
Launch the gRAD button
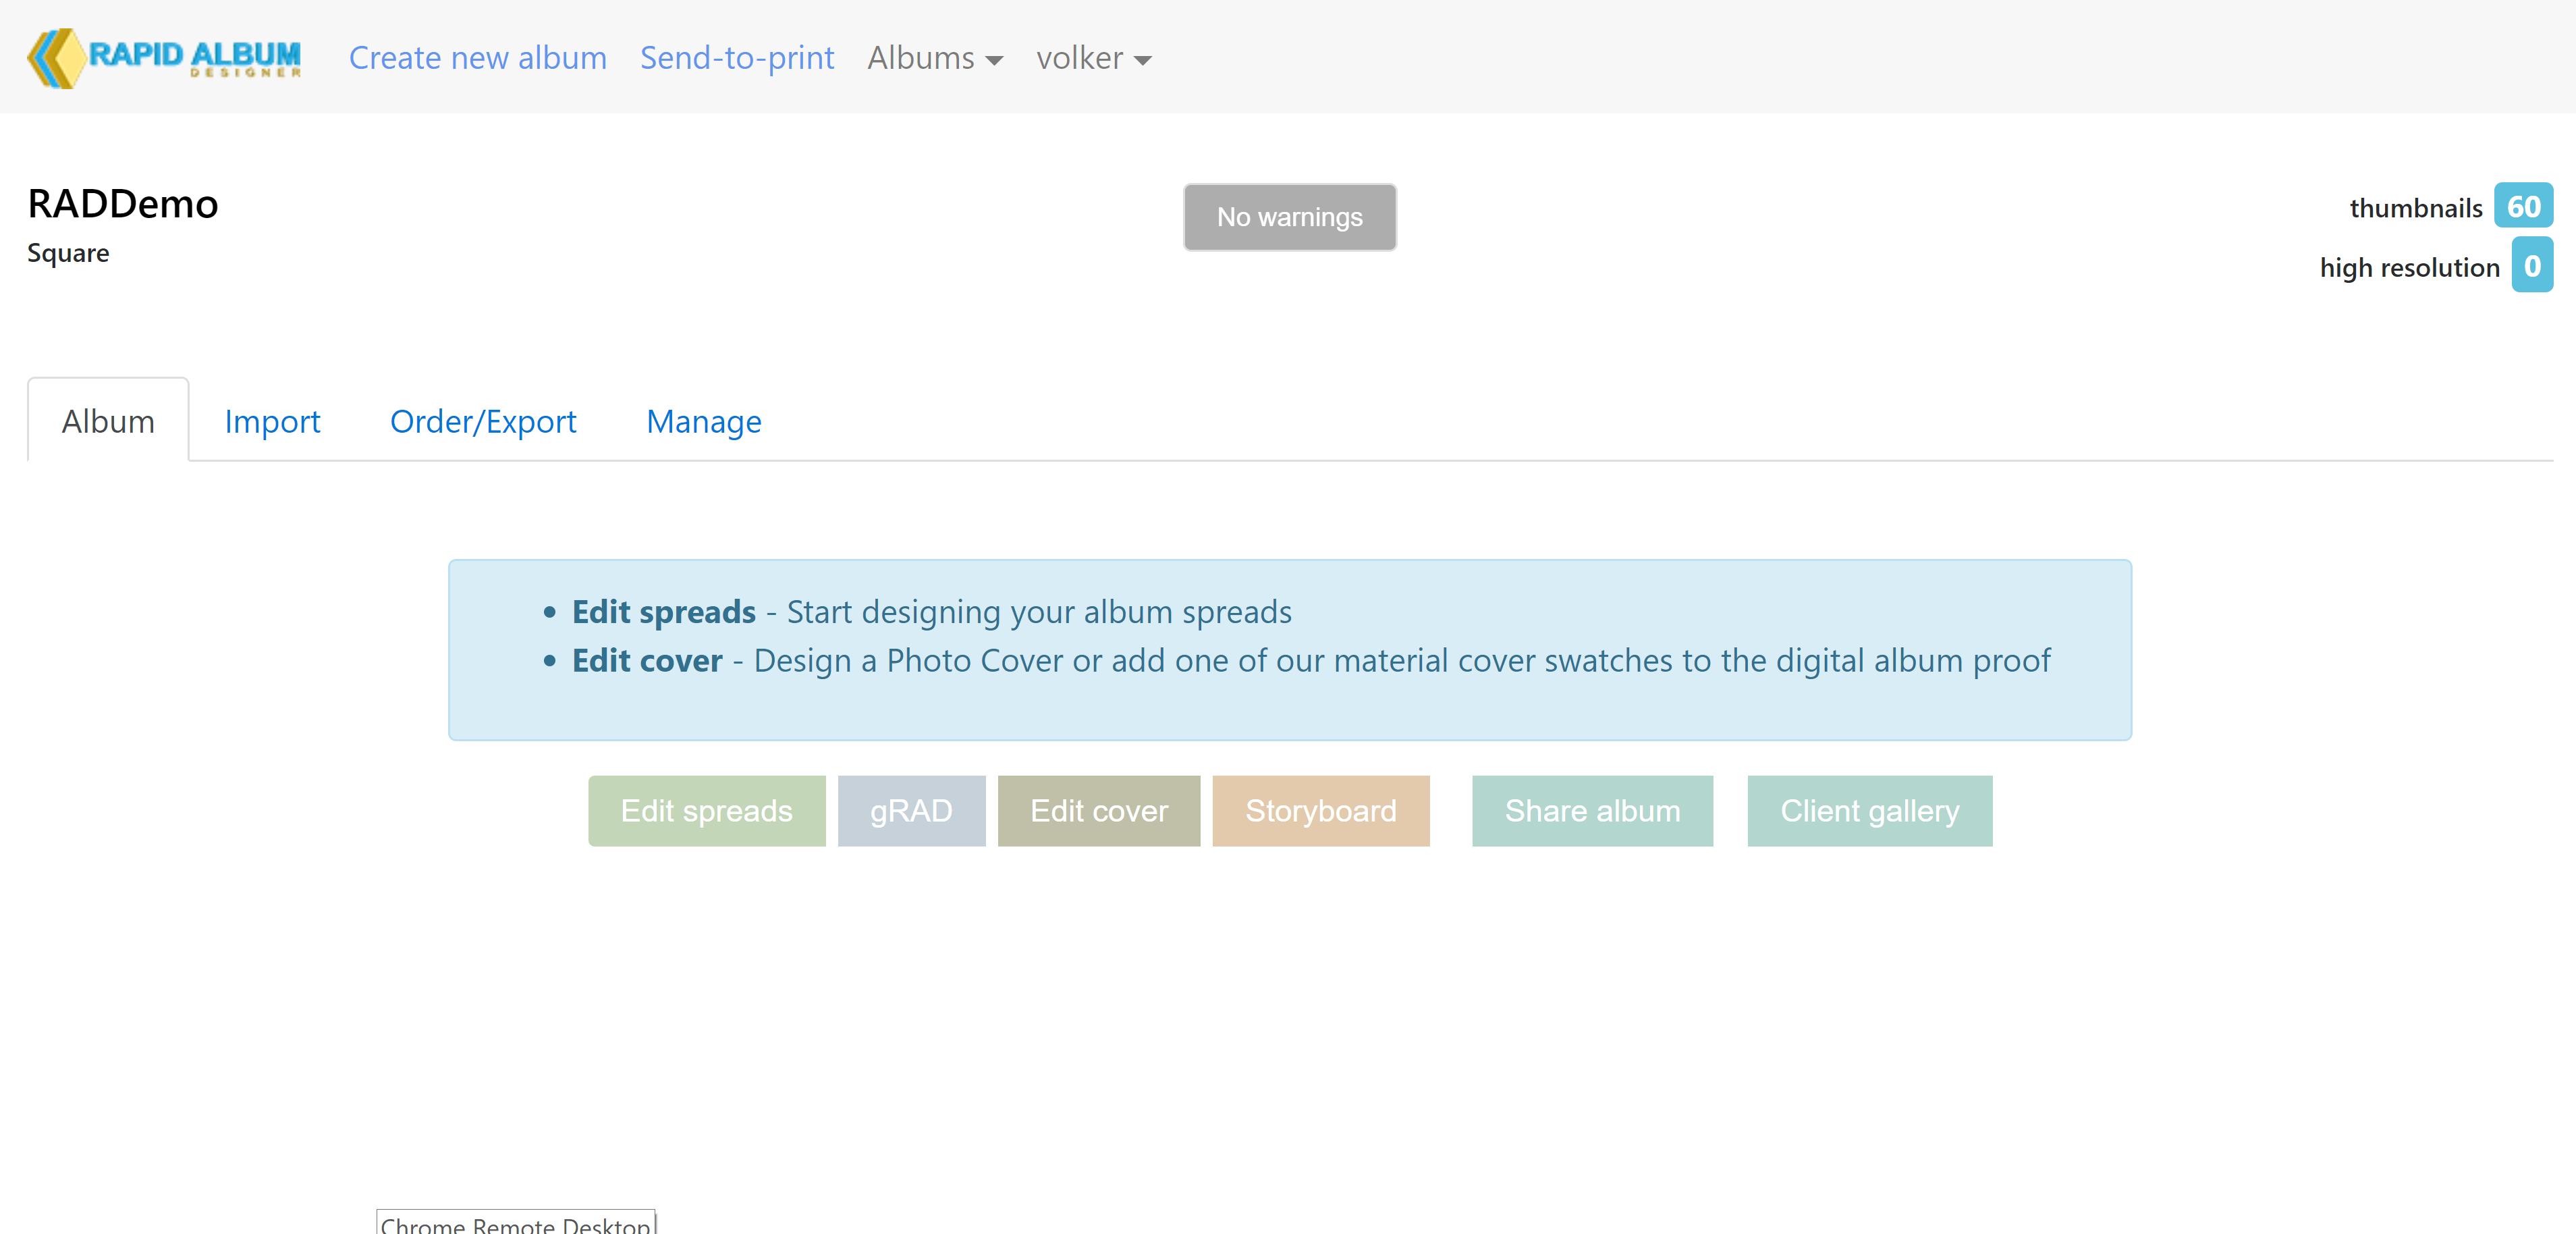coord(911,811)
